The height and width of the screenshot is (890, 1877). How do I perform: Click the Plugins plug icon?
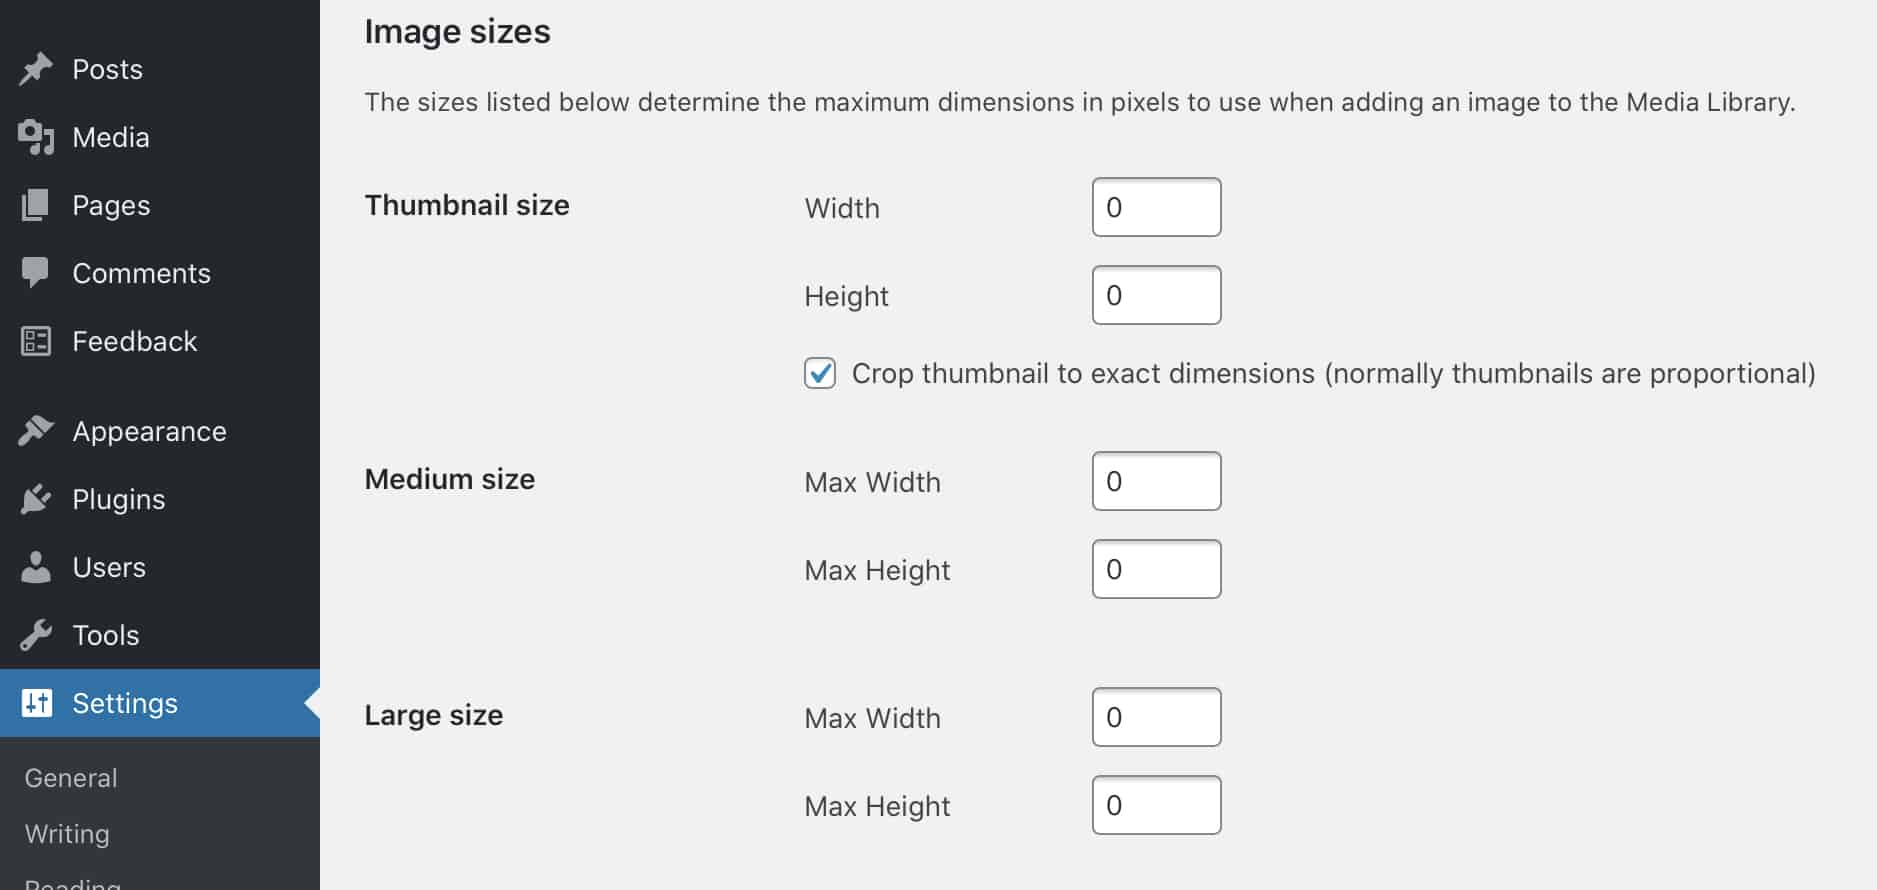coord(36,499)
